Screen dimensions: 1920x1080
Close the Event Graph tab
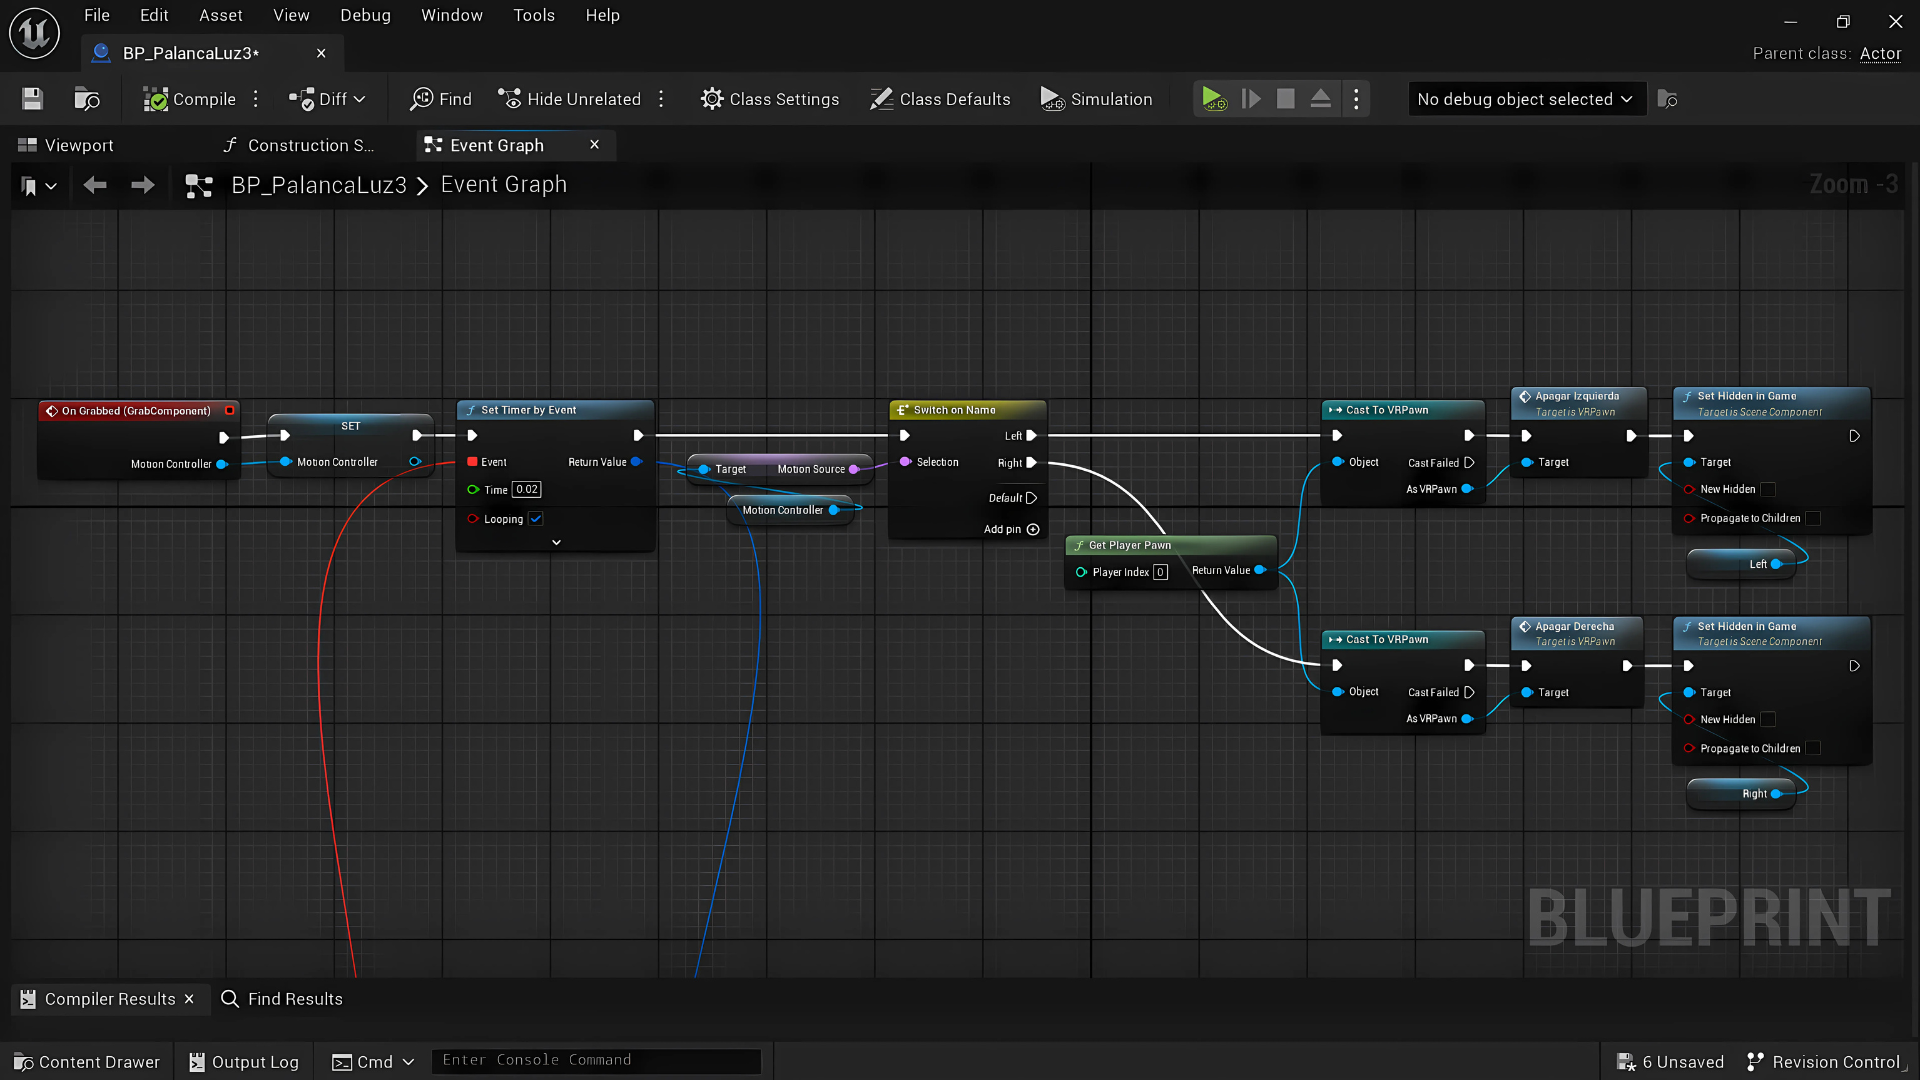pyautogui.click(x=594, y=144)
